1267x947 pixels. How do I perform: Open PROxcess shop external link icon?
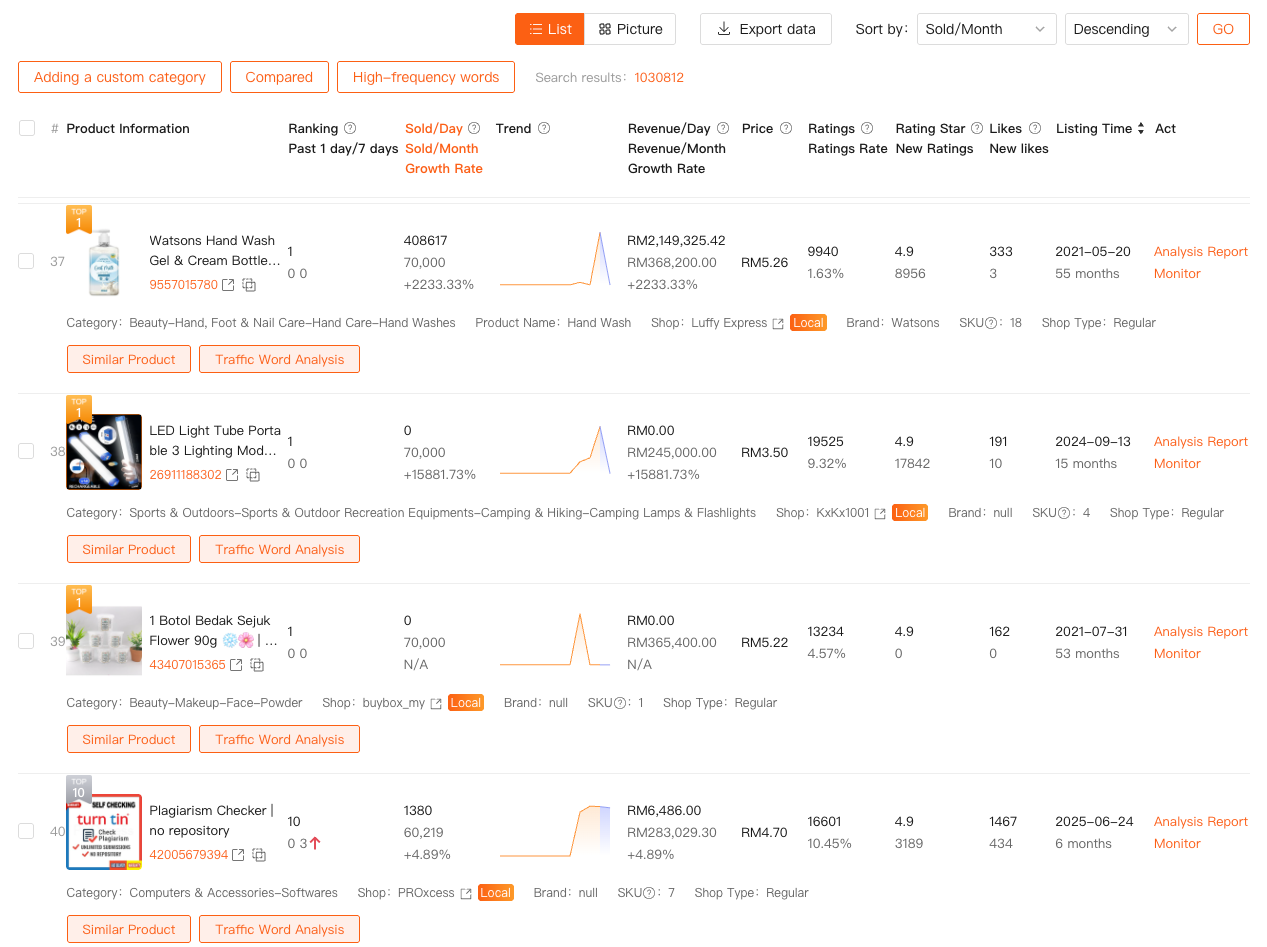click(466, 893)
